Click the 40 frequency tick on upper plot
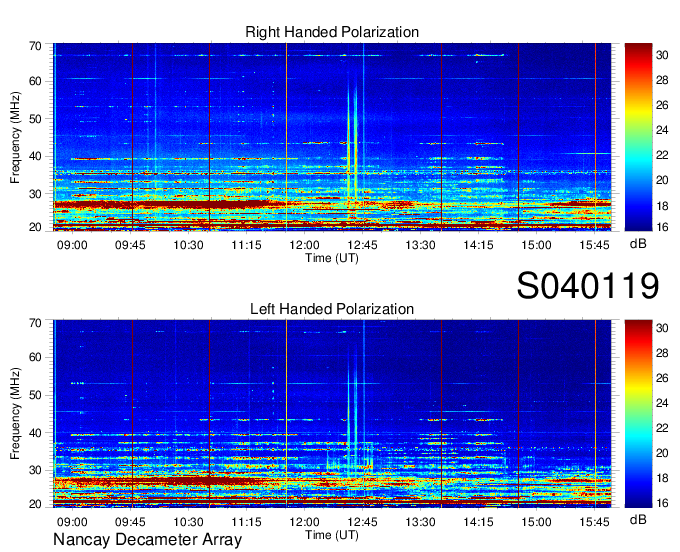 tap(35, 156)
